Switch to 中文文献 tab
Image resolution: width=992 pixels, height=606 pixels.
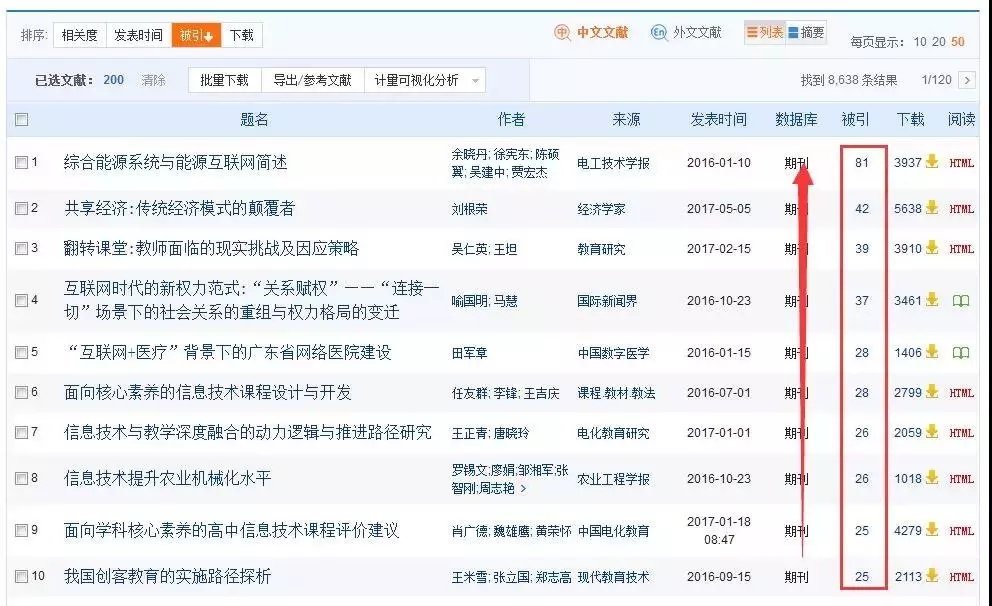click(x=592, y=32)
